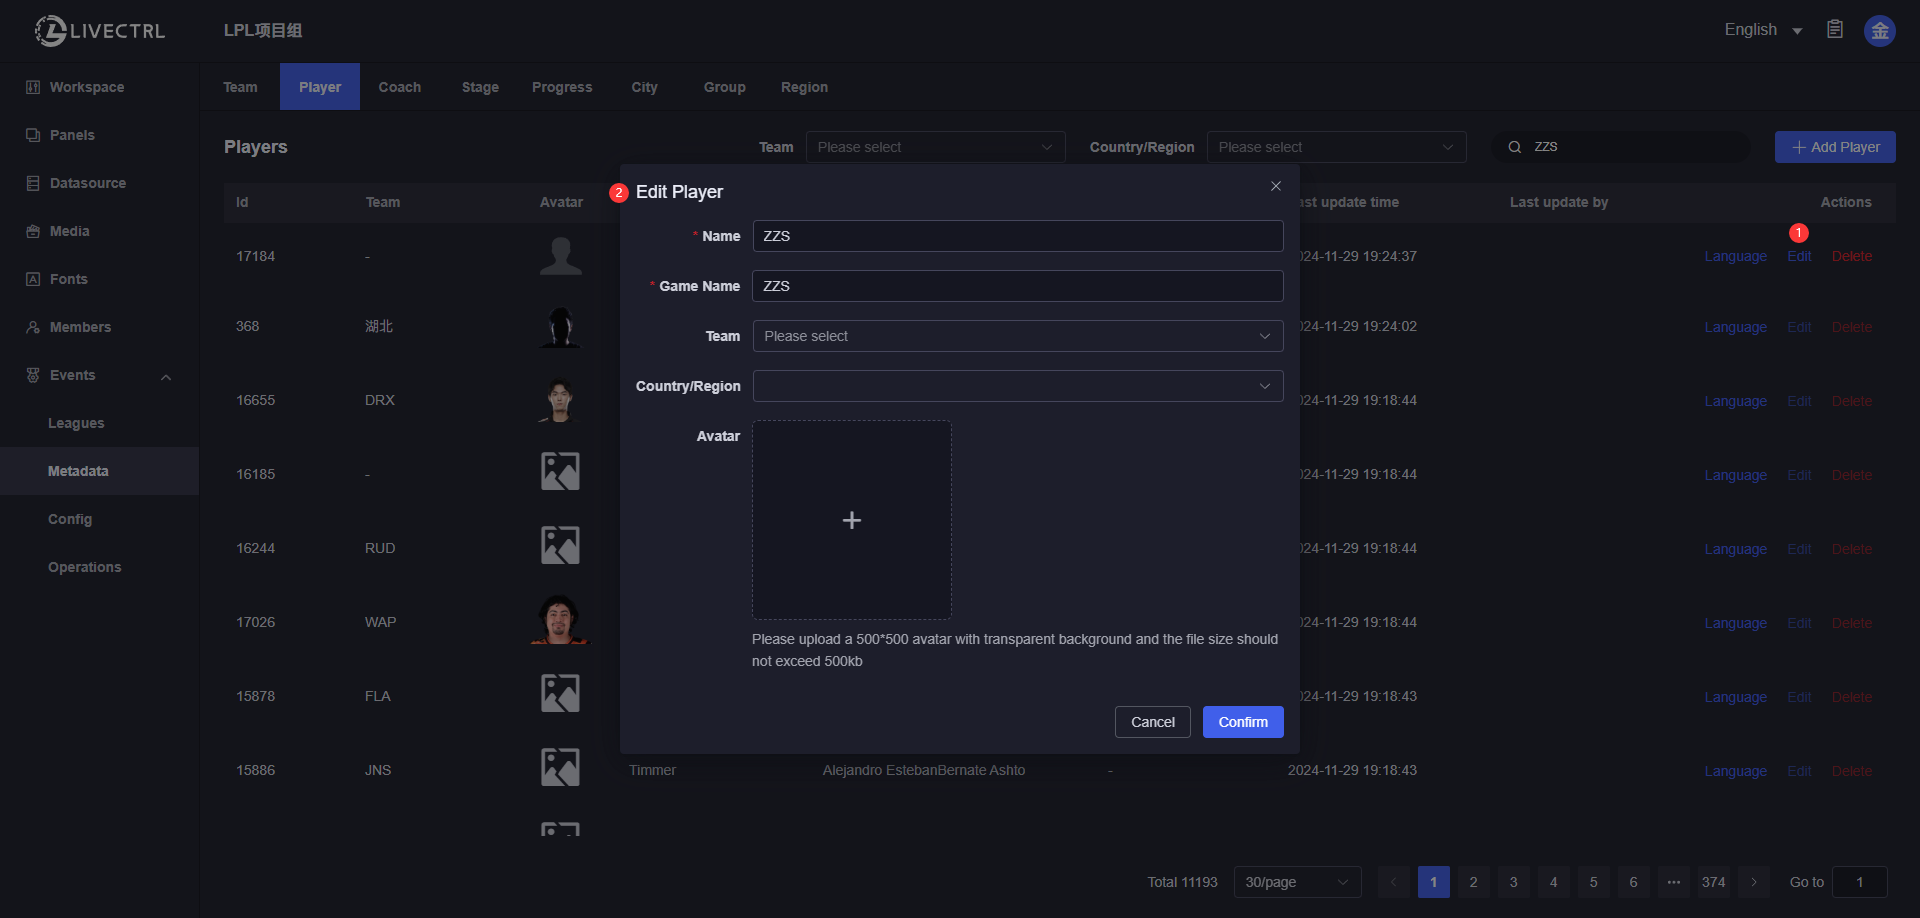1920x918 pixels.
Task: Click the LiveCtrl logo icon
Action: pyautogui.click(x=50, y=31)
